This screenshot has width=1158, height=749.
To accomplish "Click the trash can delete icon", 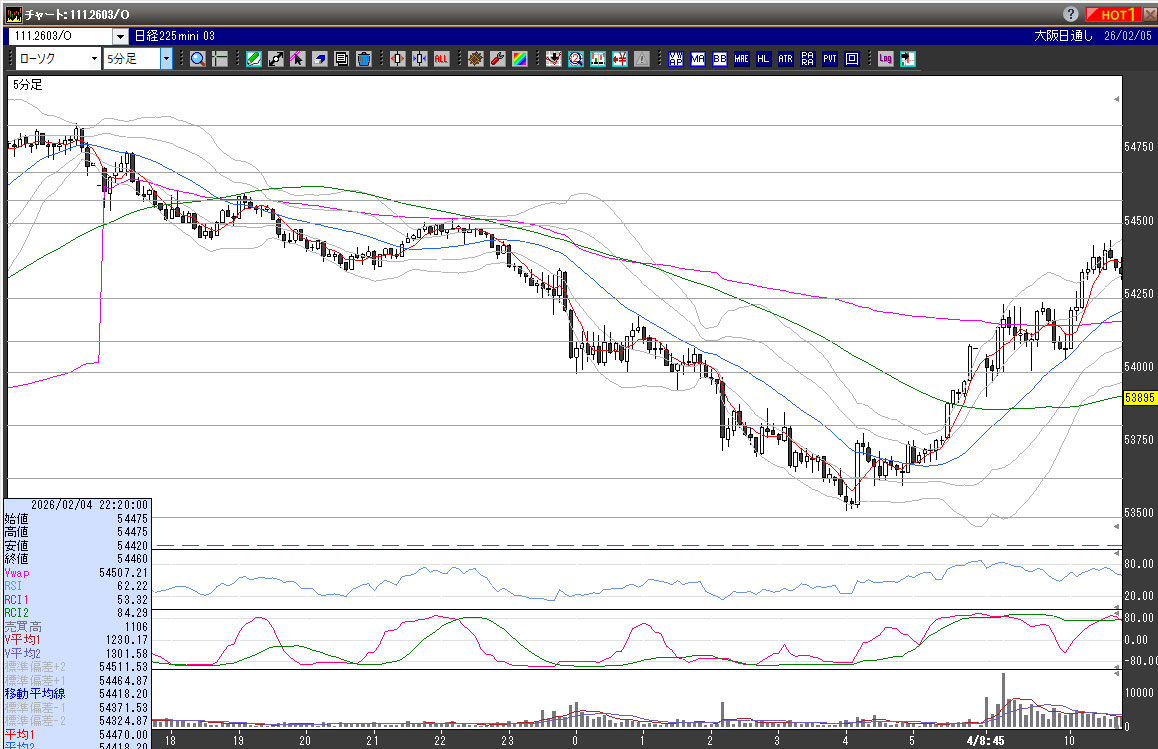I will [x=363, y=59].
